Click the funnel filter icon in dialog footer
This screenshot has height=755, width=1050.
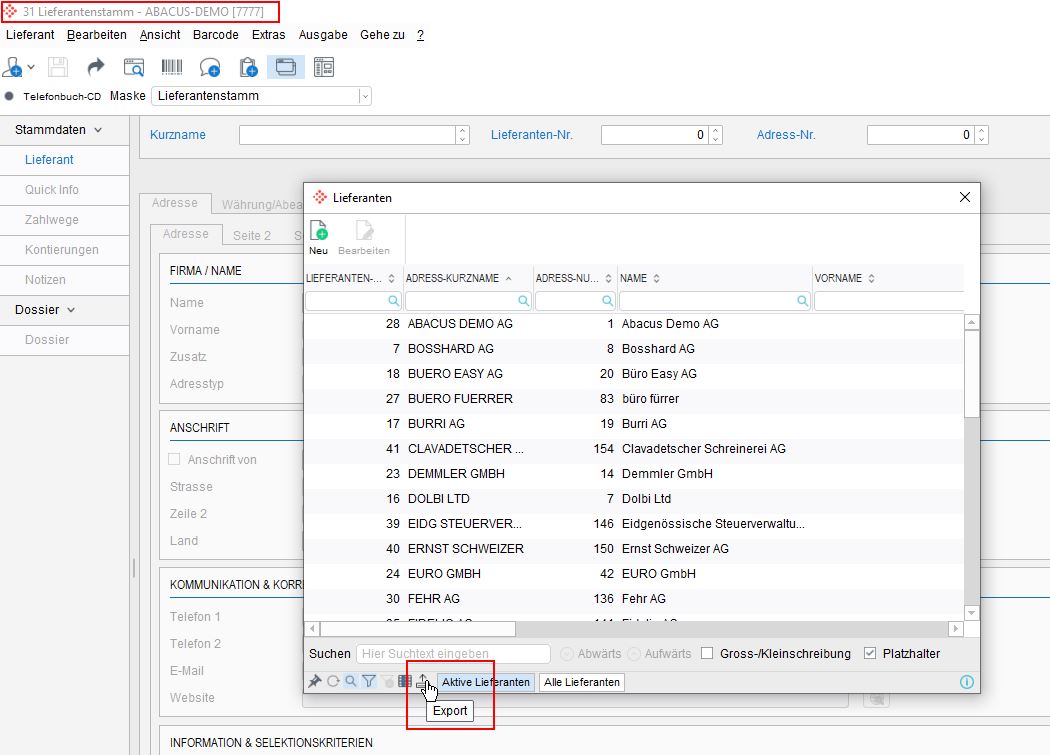[369, 682]
